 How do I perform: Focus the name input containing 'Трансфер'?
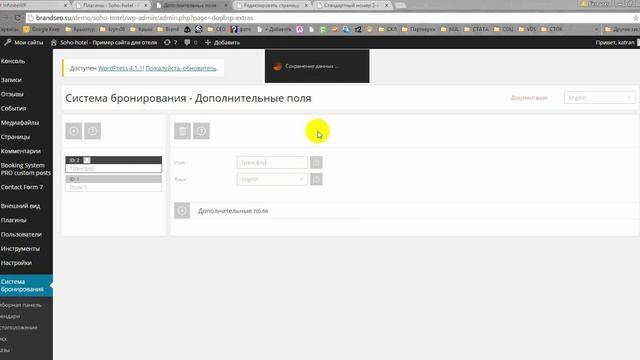272,162
